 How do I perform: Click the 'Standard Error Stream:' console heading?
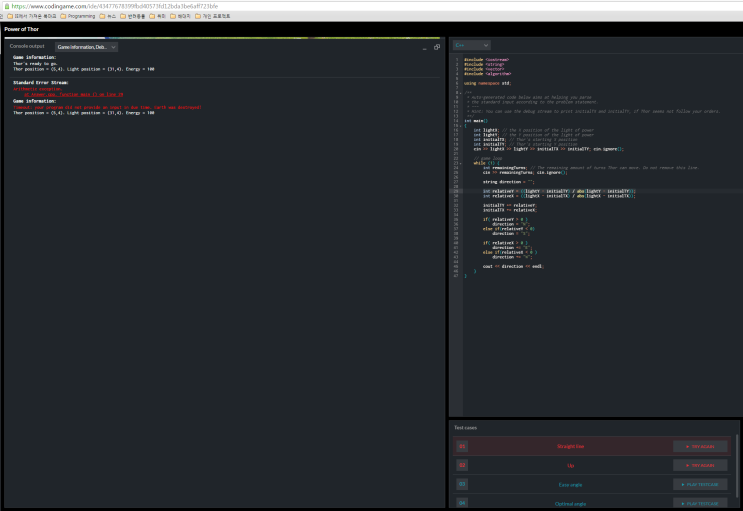click(x=41, y=82)
